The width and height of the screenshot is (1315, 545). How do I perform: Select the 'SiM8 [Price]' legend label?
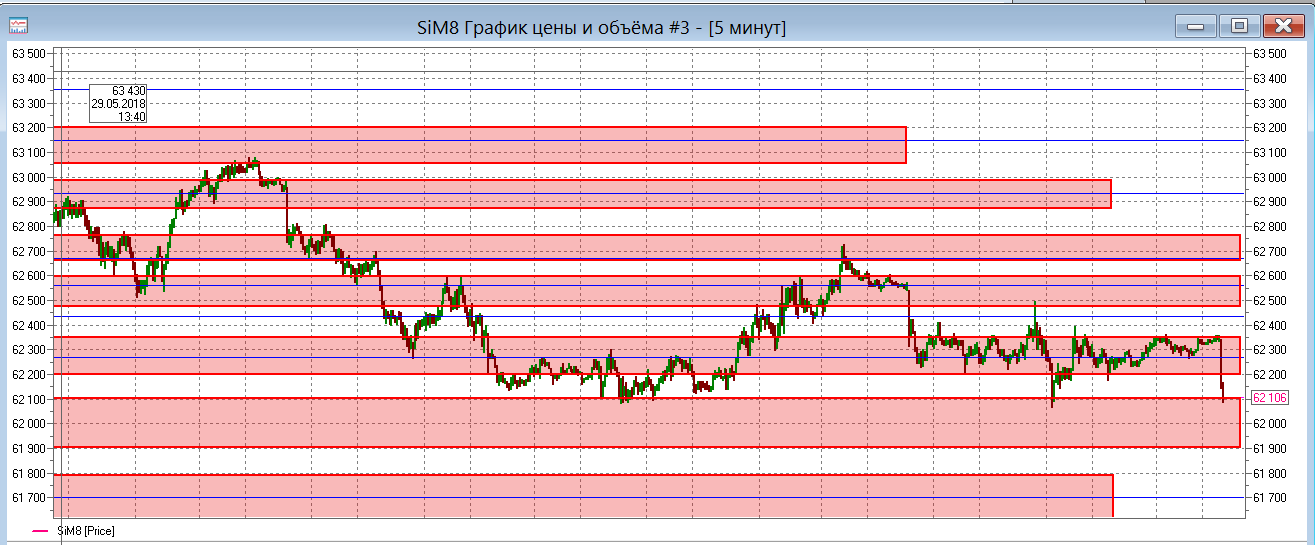point(85,531)
